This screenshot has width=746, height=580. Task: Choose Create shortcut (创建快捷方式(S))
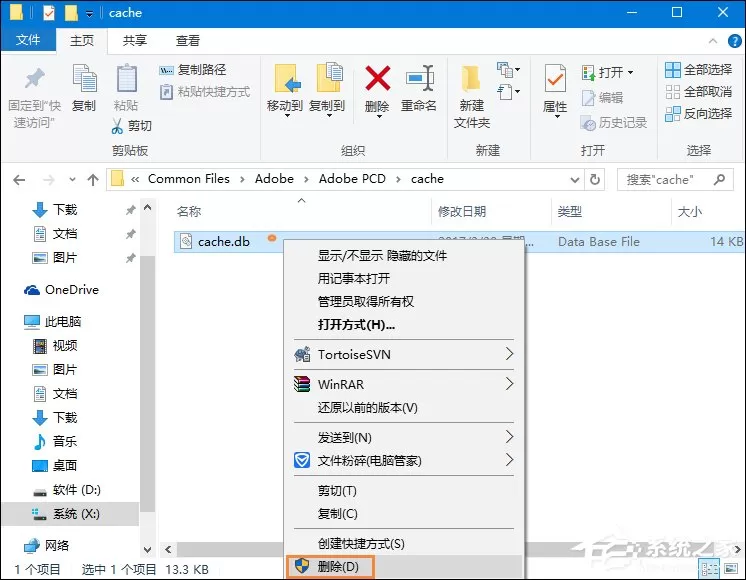click(x=404, y=543)
